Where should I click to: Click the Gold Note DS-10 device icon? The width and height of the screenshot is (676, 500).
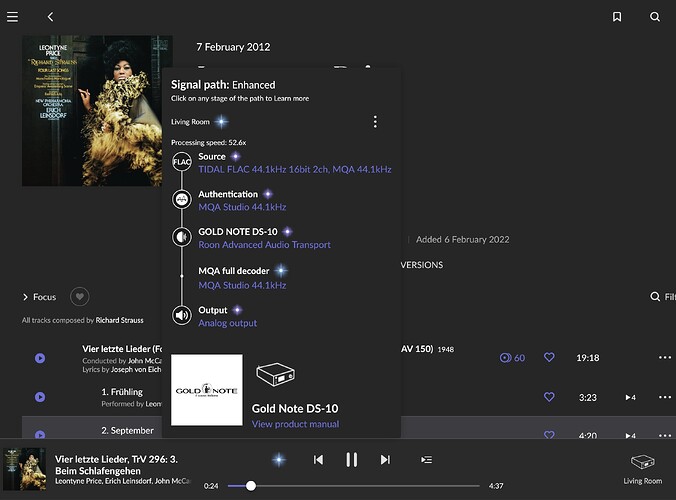coord(275,375)
